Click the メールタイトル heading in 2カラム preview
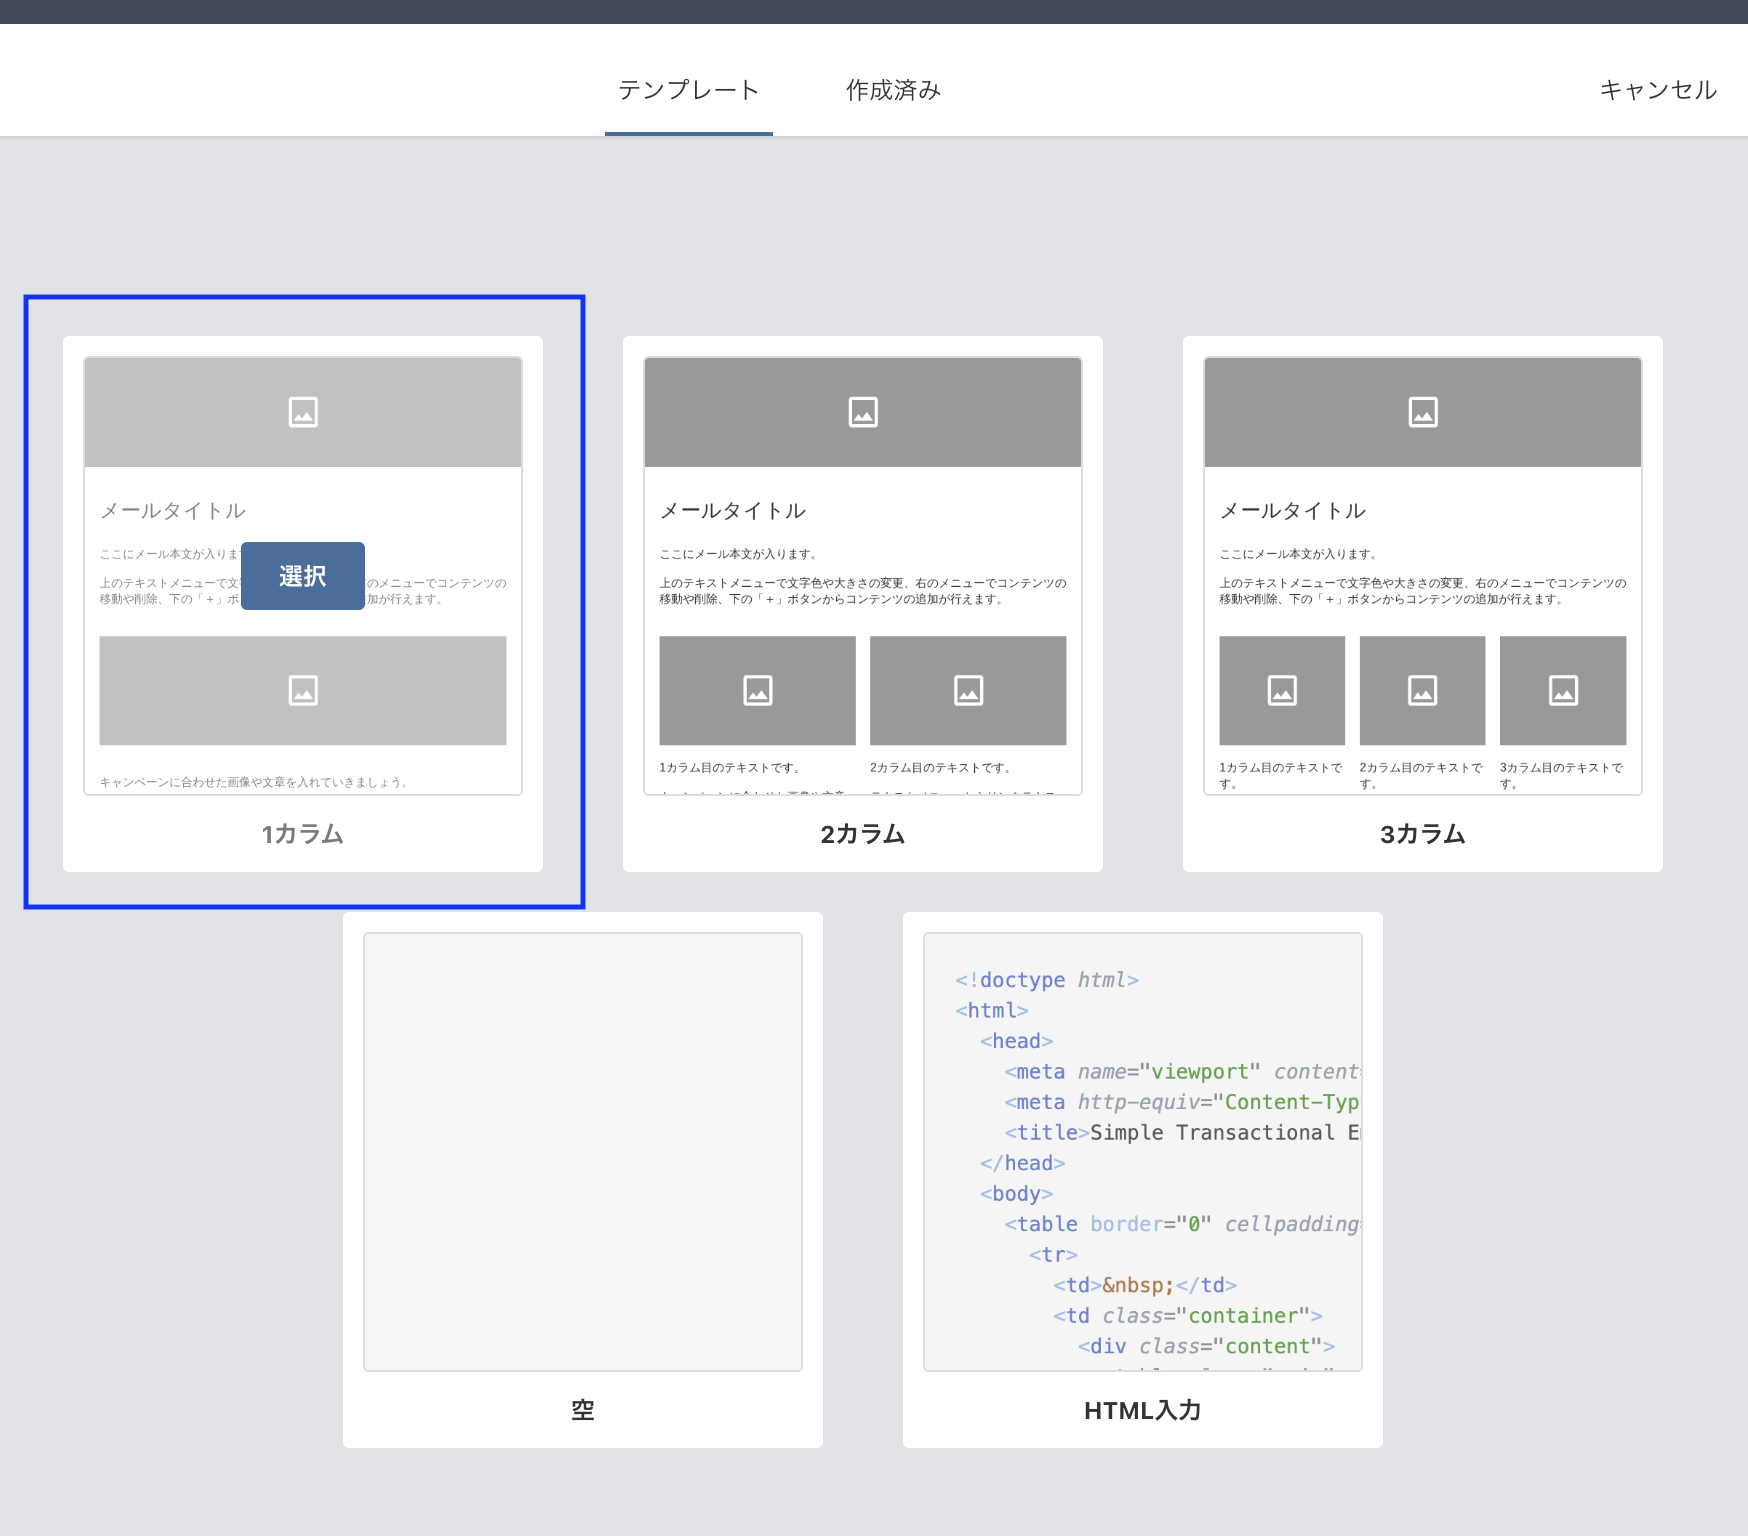The width and height of the screenshot is (1748, 1536). [x=733, y=511]
